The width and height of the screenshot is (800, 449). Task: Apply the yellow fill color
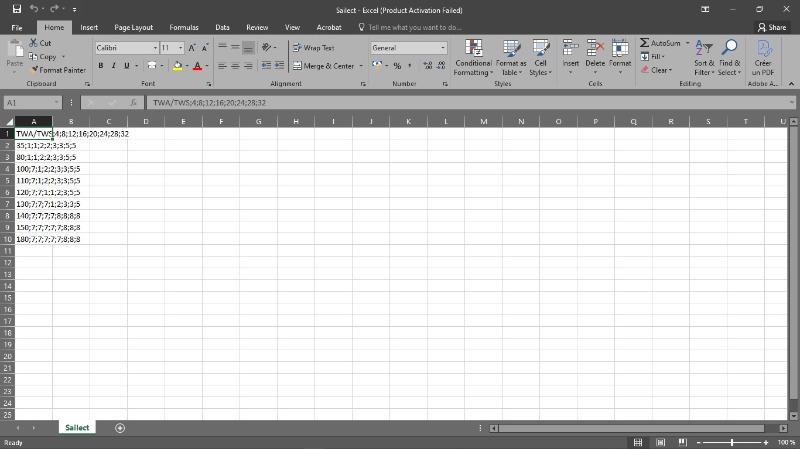click(178, 66)
